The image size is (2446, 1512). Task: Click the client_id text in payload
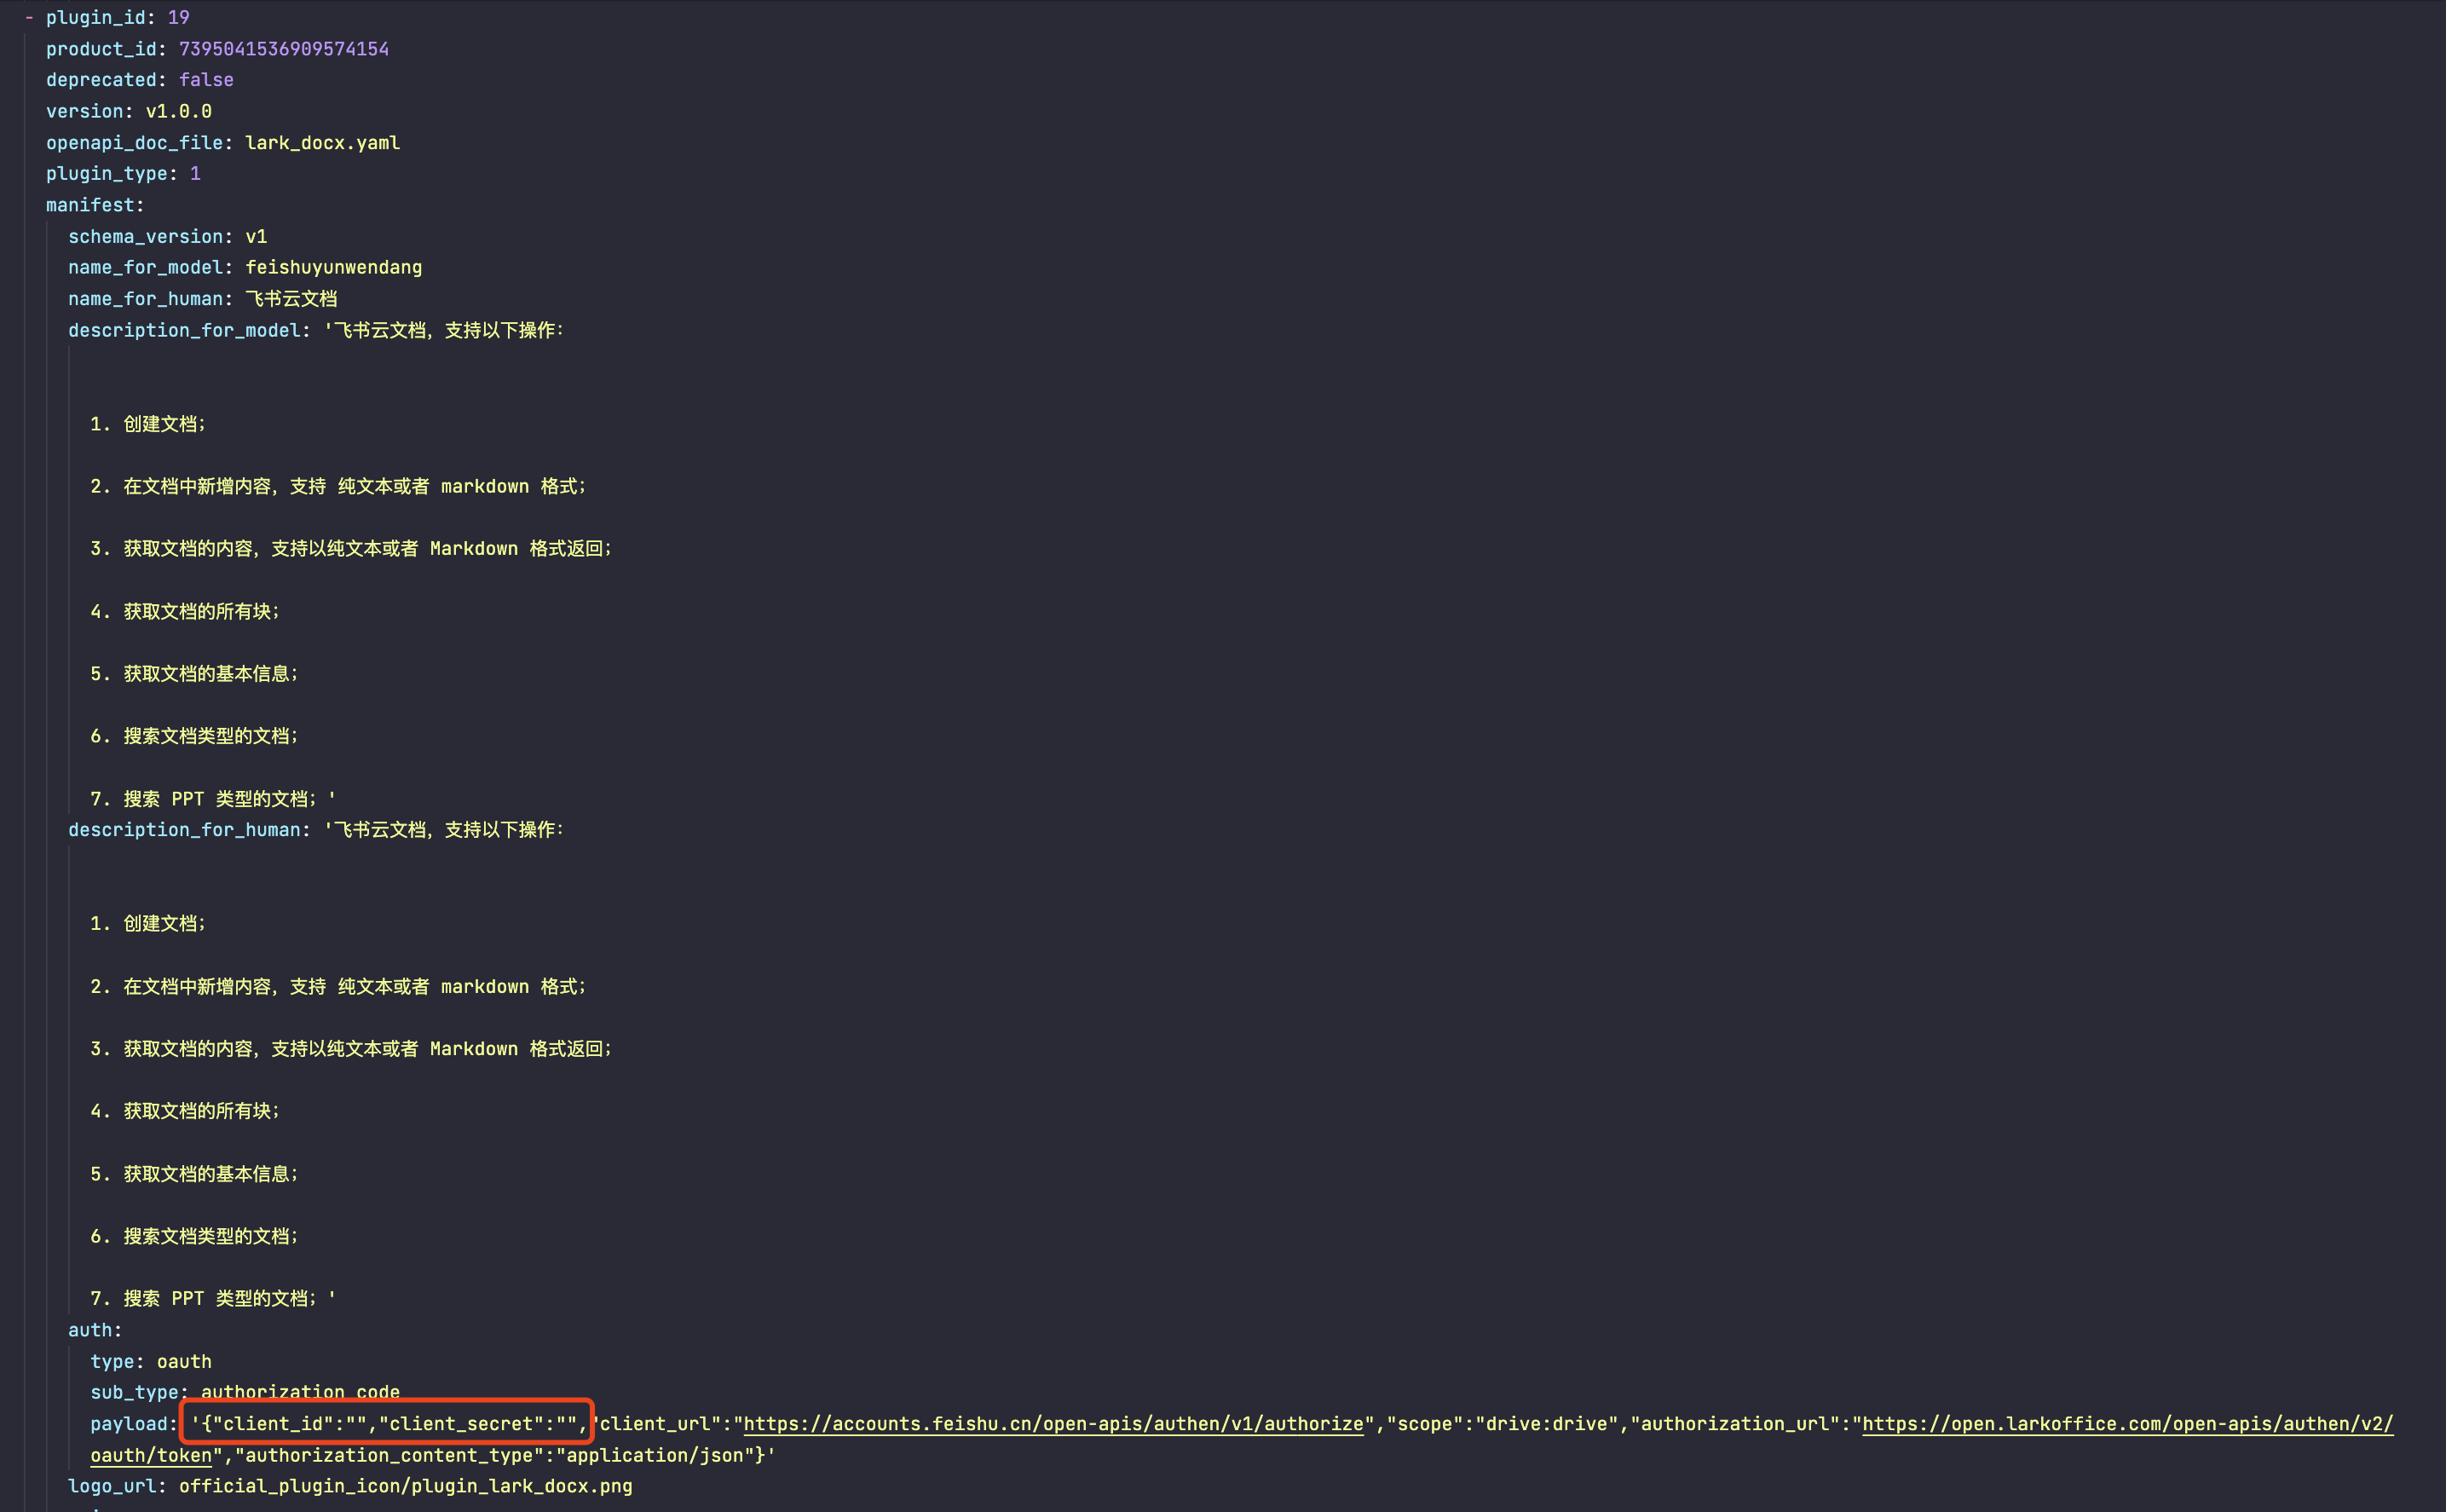point(272,1423)
